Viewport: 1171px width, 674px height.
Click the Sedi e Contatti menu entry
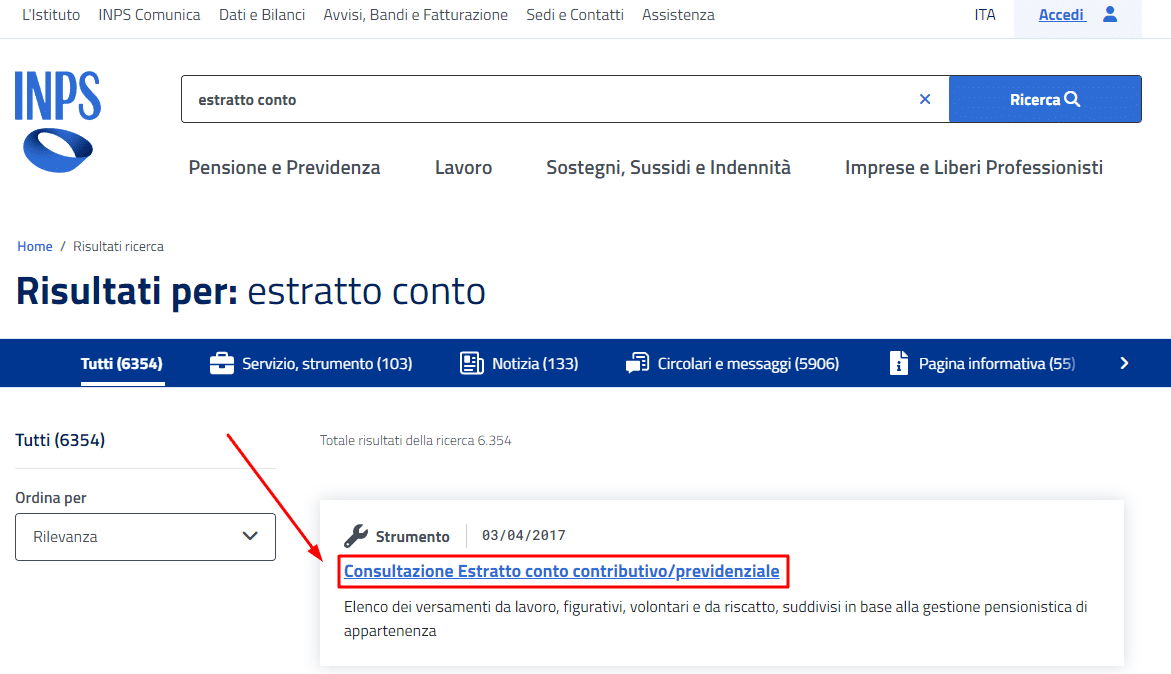574,15
